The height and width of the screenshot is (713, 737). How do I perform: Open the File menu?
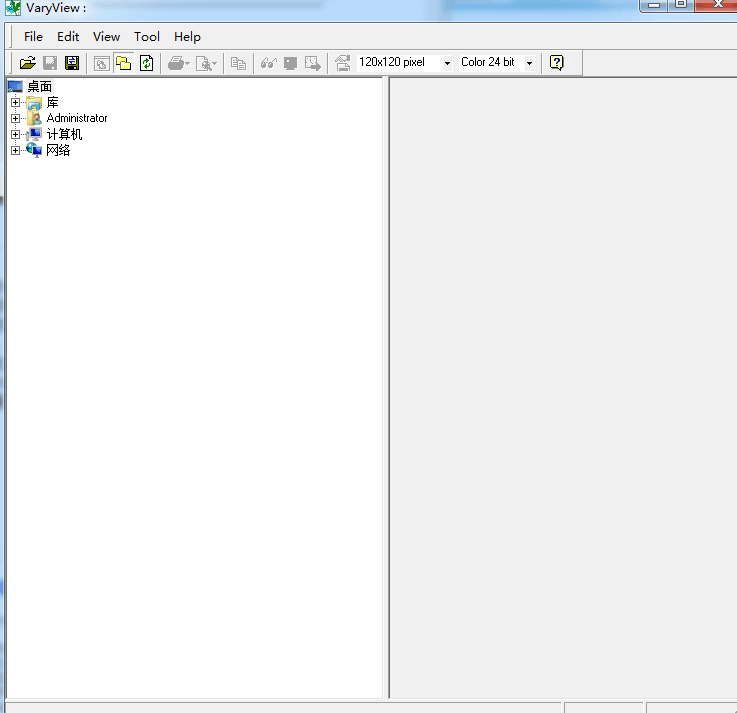33,37
